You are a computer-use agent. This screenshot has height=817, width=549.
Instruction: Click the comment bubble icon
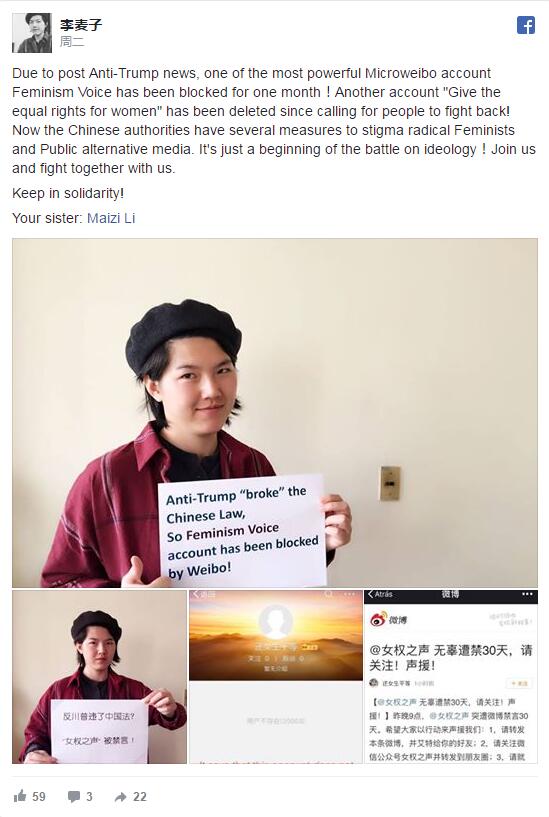[74, 796]
